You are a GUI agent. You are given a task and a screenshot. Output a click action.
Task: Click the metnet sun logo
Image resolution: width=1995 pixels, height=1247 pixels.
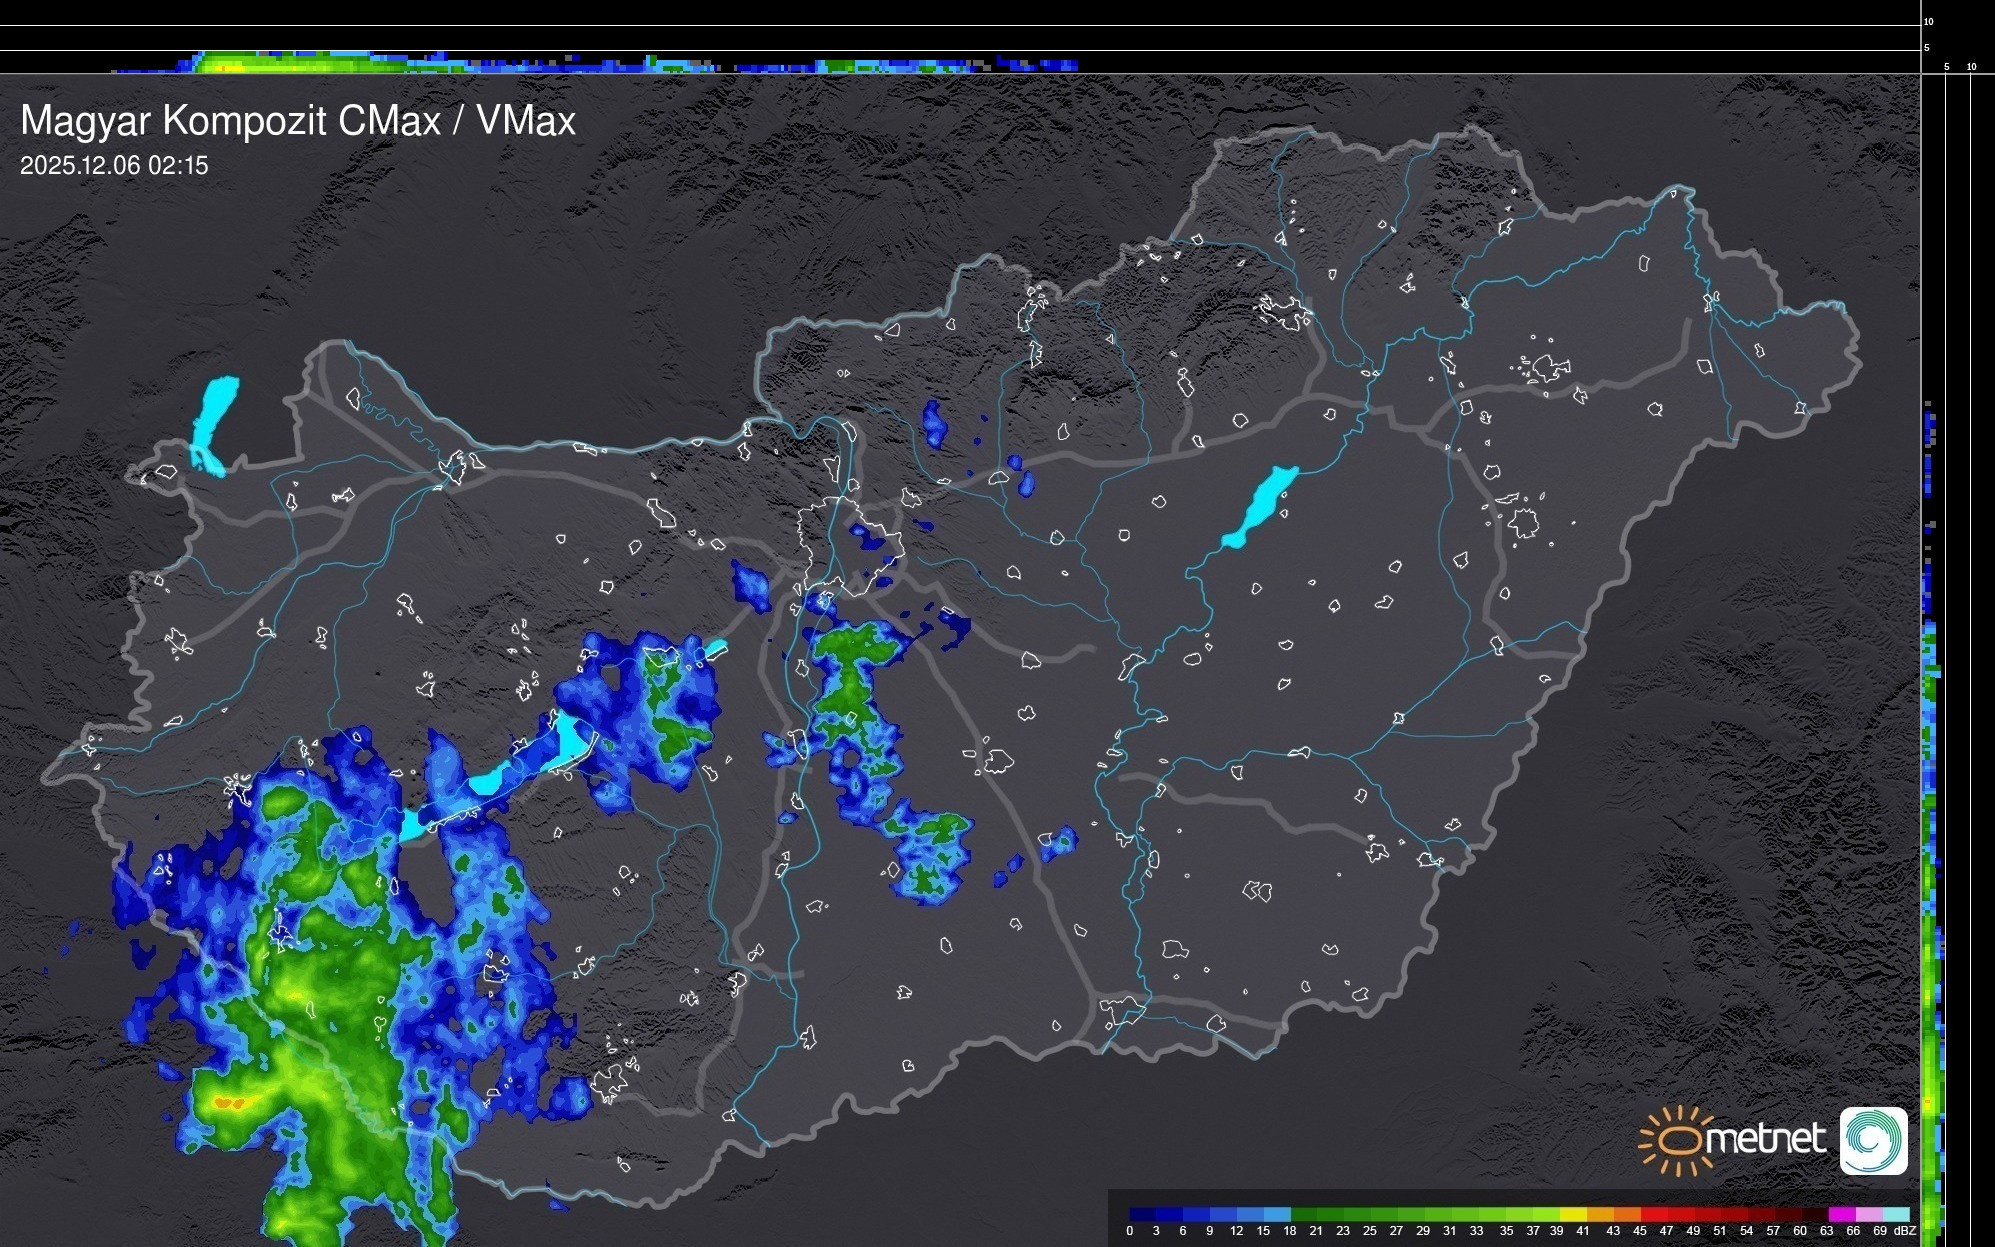click(x=1677, y=1141)
